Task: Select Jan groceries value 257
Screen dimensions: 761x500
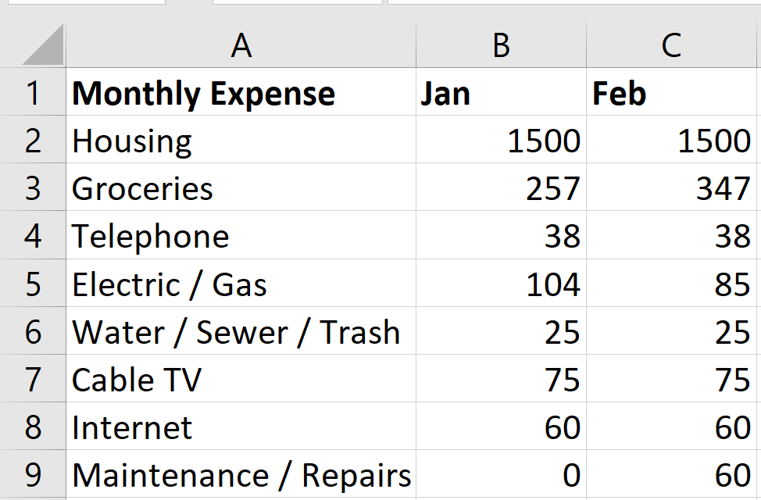Action: click(501, 188)
